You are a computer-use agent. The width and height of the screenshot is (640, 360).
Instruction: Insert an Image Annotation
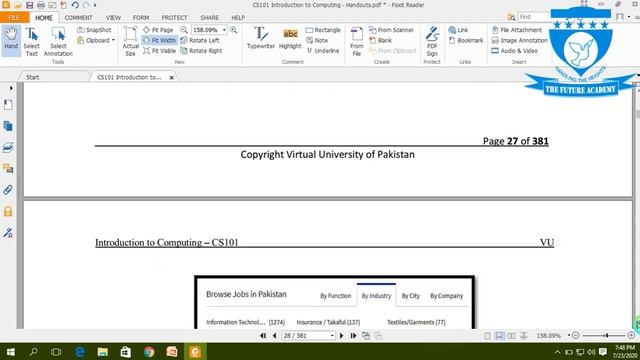[519, 40]
